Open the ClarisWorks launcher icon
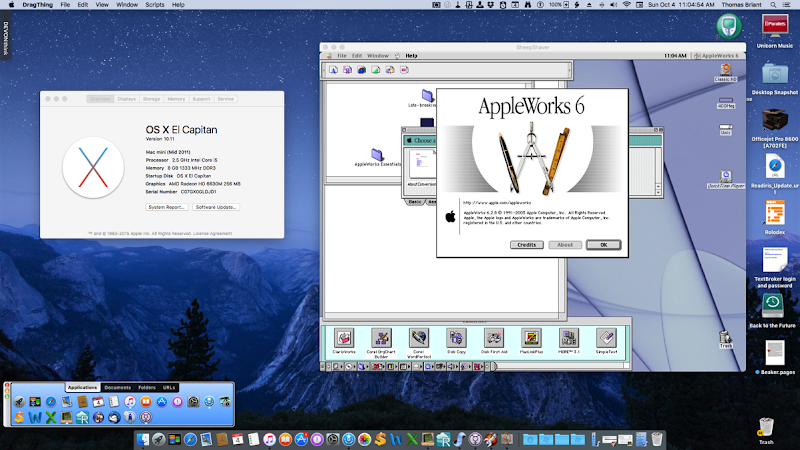 click(x=343, y=338)
